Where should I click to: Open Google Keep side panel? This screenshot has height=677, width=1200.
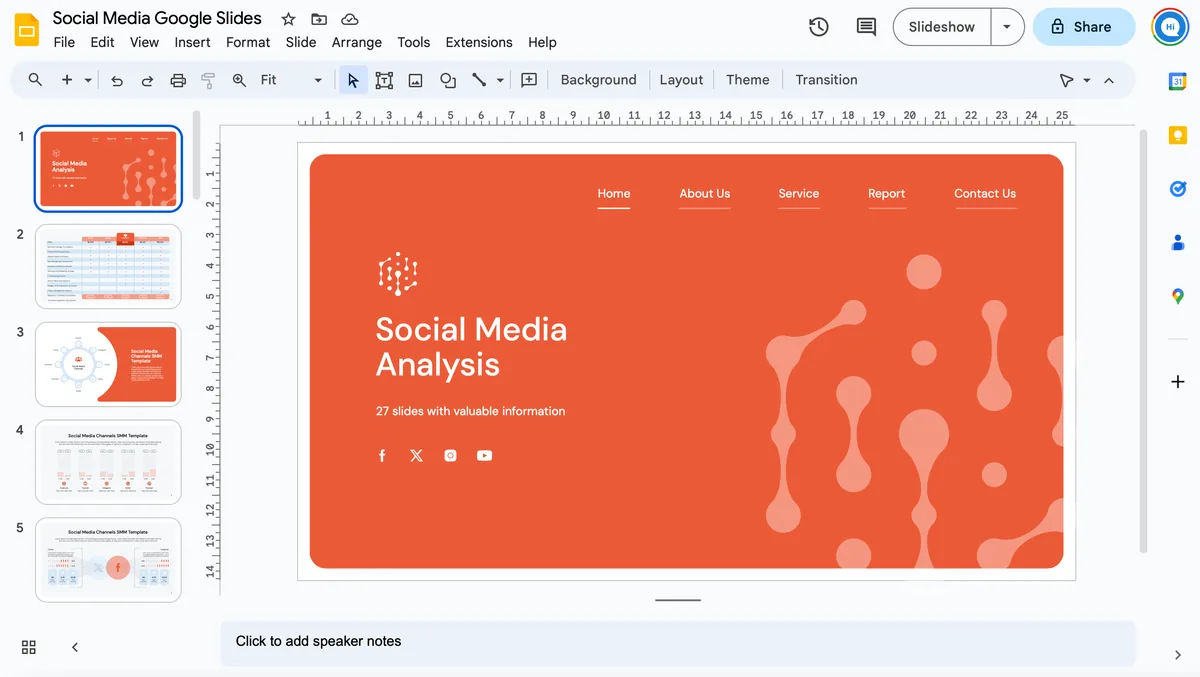1178,135
